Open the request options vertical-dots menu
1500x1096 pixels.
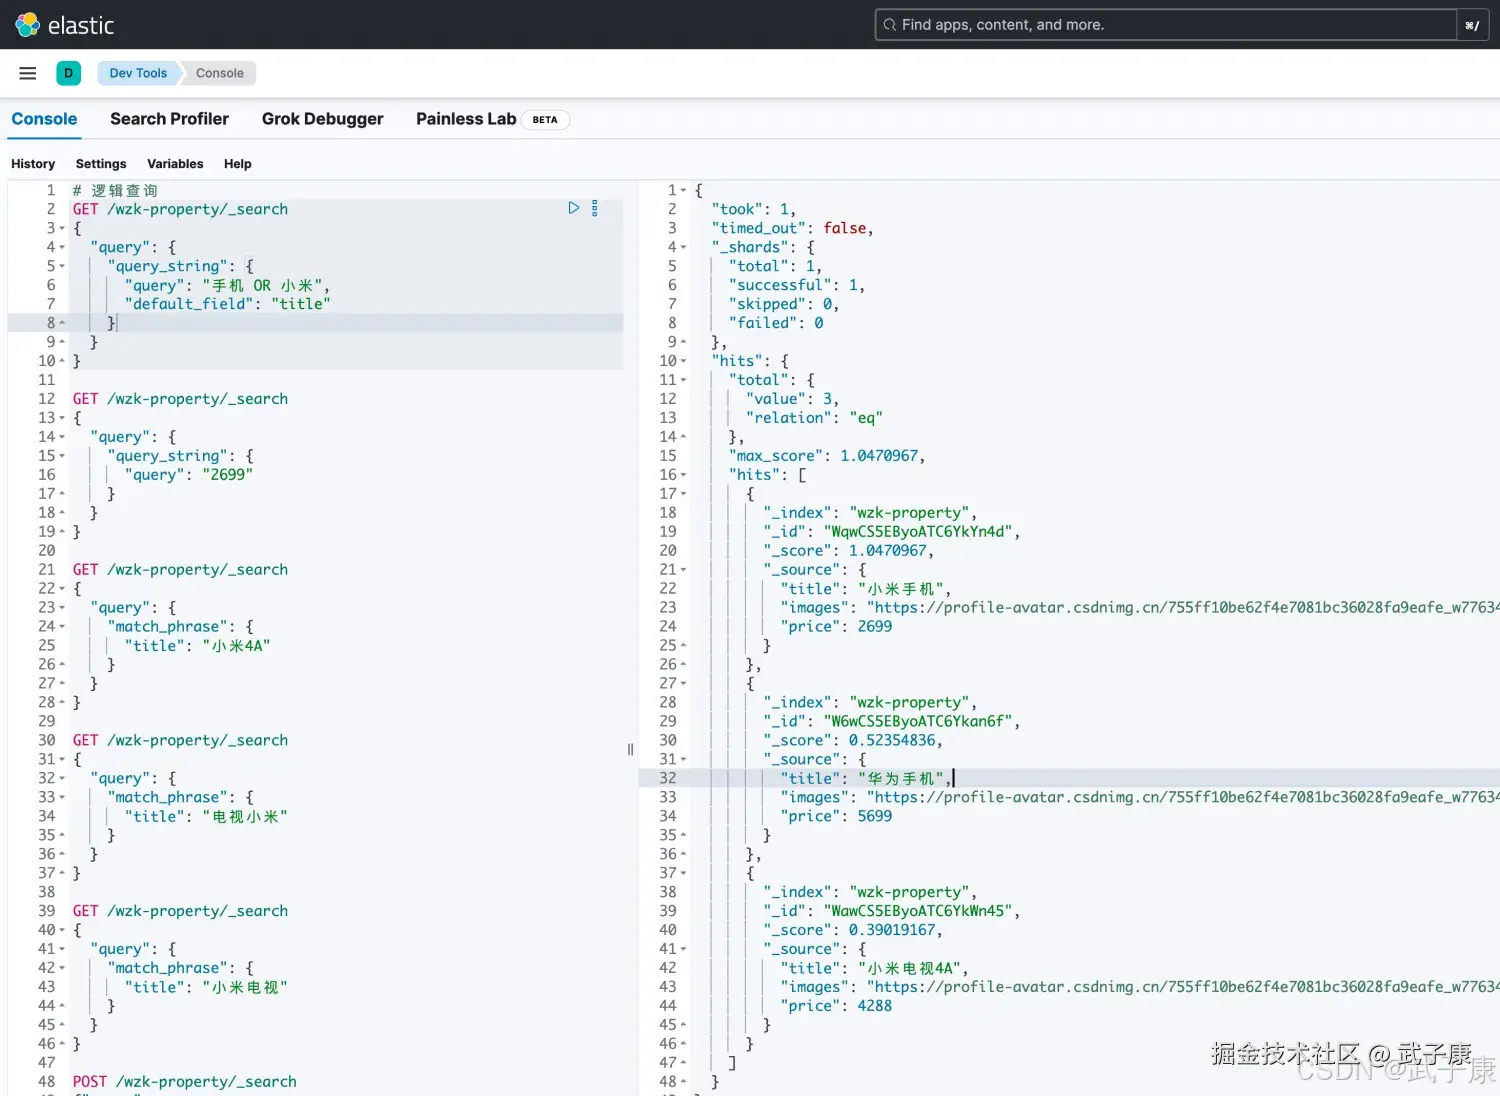point(594,207)
